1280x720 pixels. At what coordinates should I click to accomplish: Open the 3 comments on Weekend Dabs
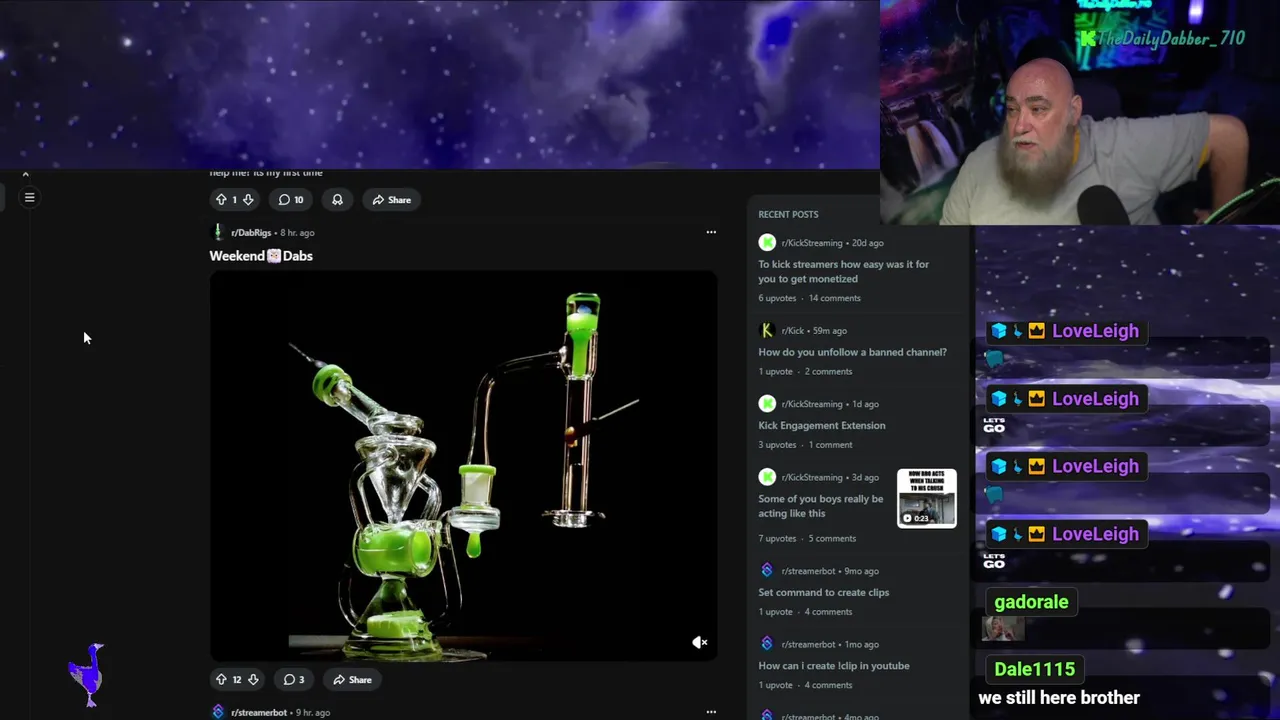pyautogui.click(x=293, y=680)
